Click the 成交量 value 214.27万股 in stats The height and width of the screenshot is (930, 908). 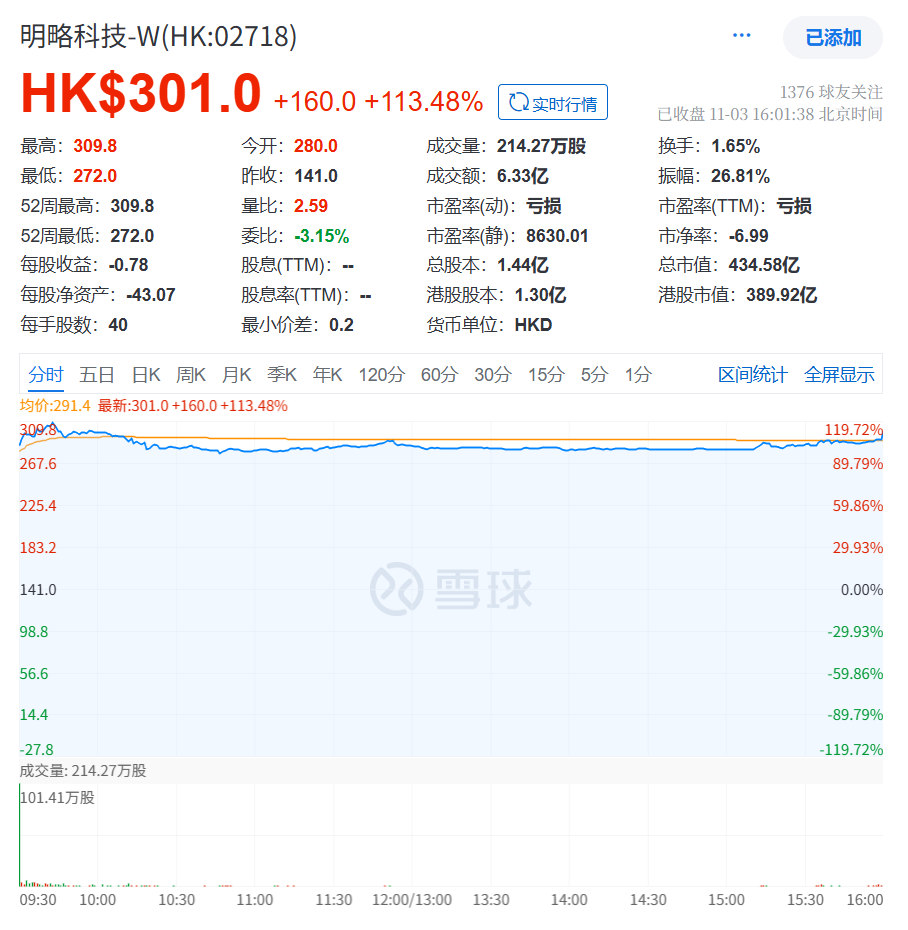tap(541, 146)
